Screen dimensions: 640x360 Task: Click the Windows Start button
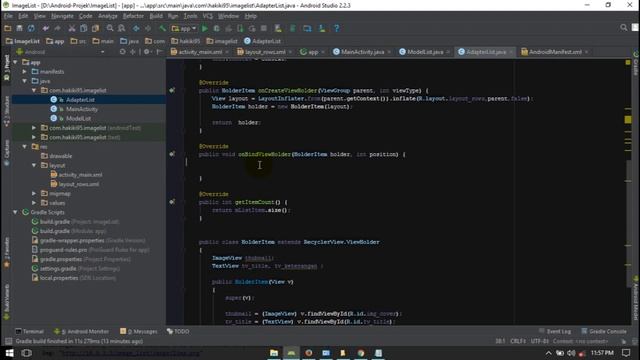pos(9,353)
